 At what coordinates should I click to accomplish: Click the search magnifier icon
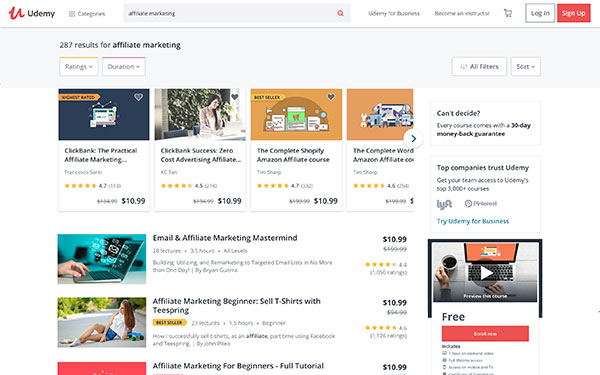(x=340, y=13)
